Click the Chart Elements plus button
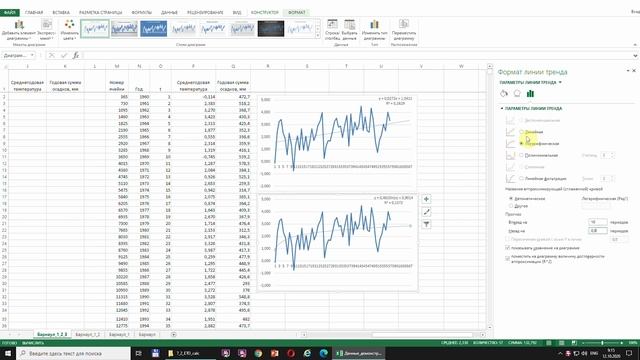Viewport: 640px width, 360px height. pyautogui.click(x=426, y=199)
